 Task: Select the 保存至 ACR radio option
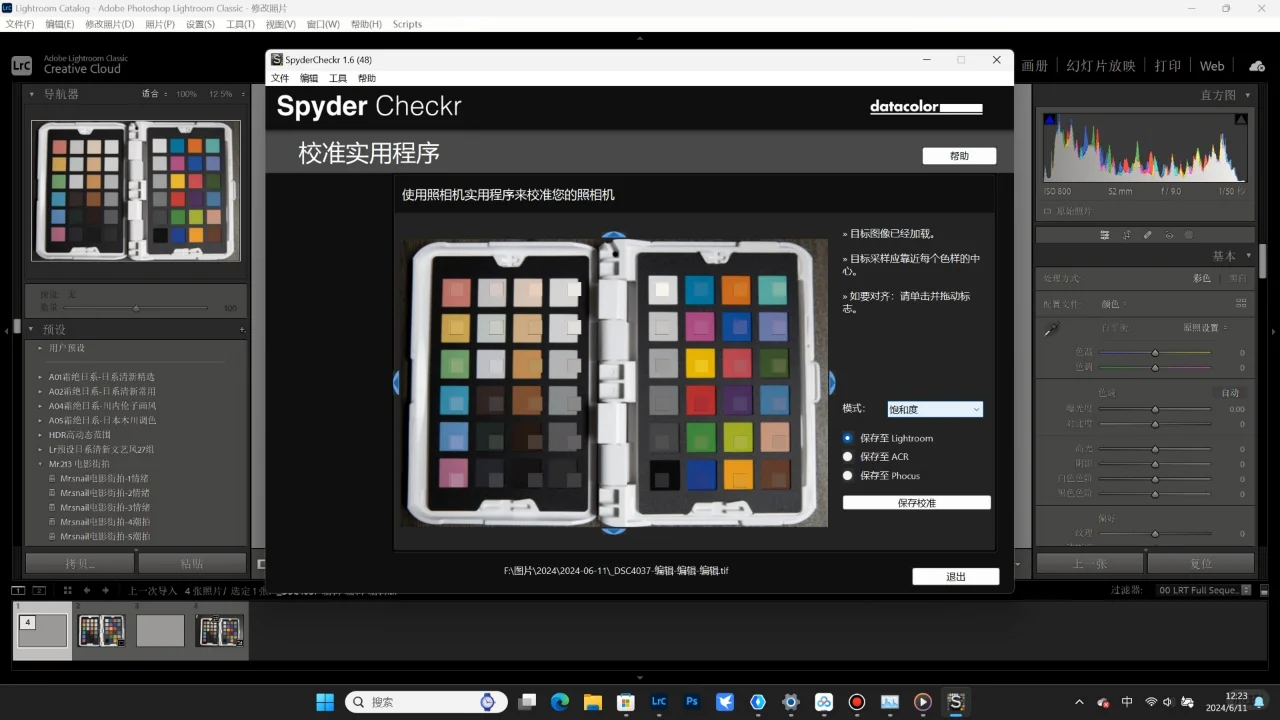(848, 457)
